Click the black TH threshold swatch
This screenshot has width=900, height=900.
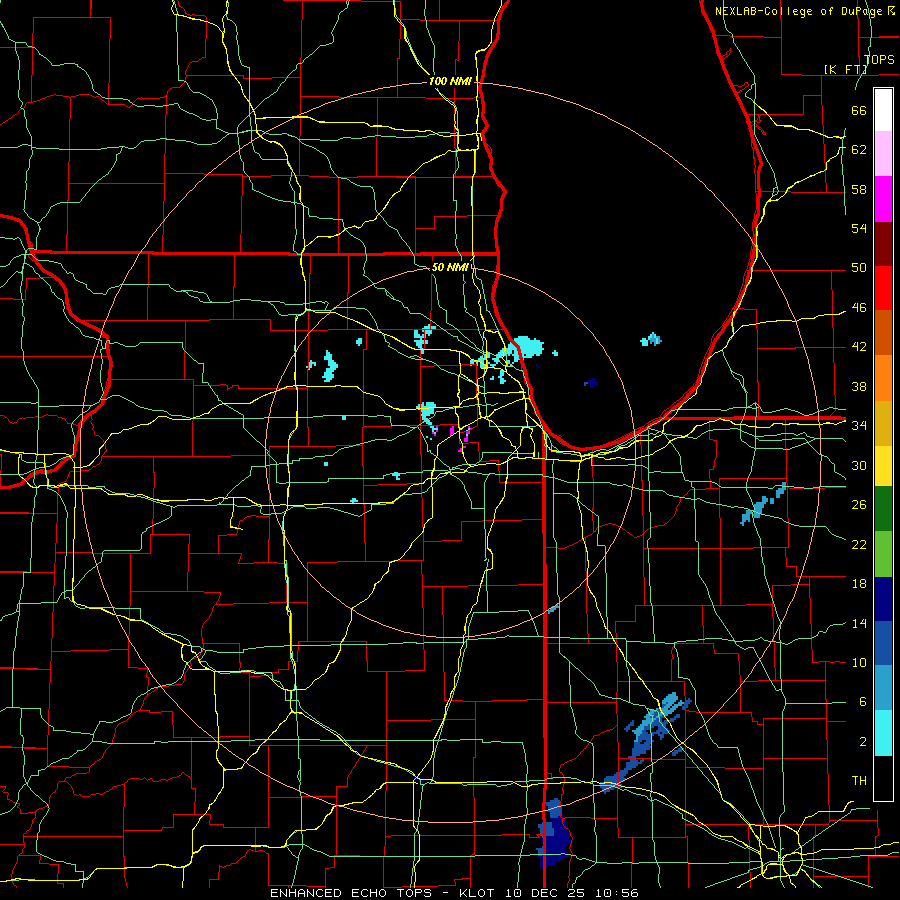(x=883, y=778)
